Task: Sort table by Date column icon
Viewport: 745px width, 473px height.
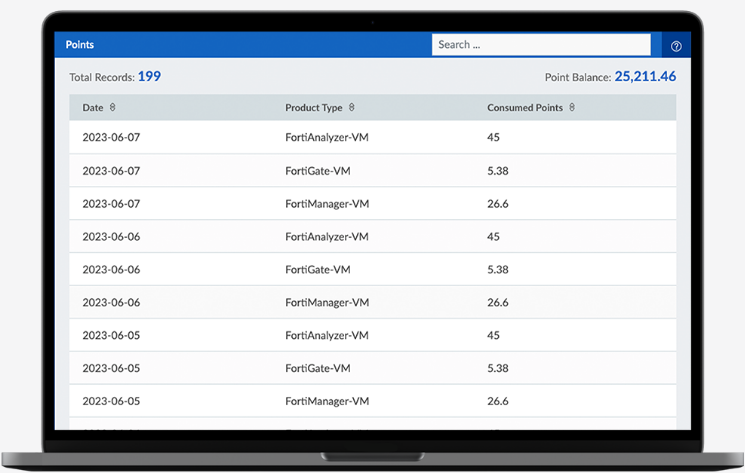Action: click(113, 107)
